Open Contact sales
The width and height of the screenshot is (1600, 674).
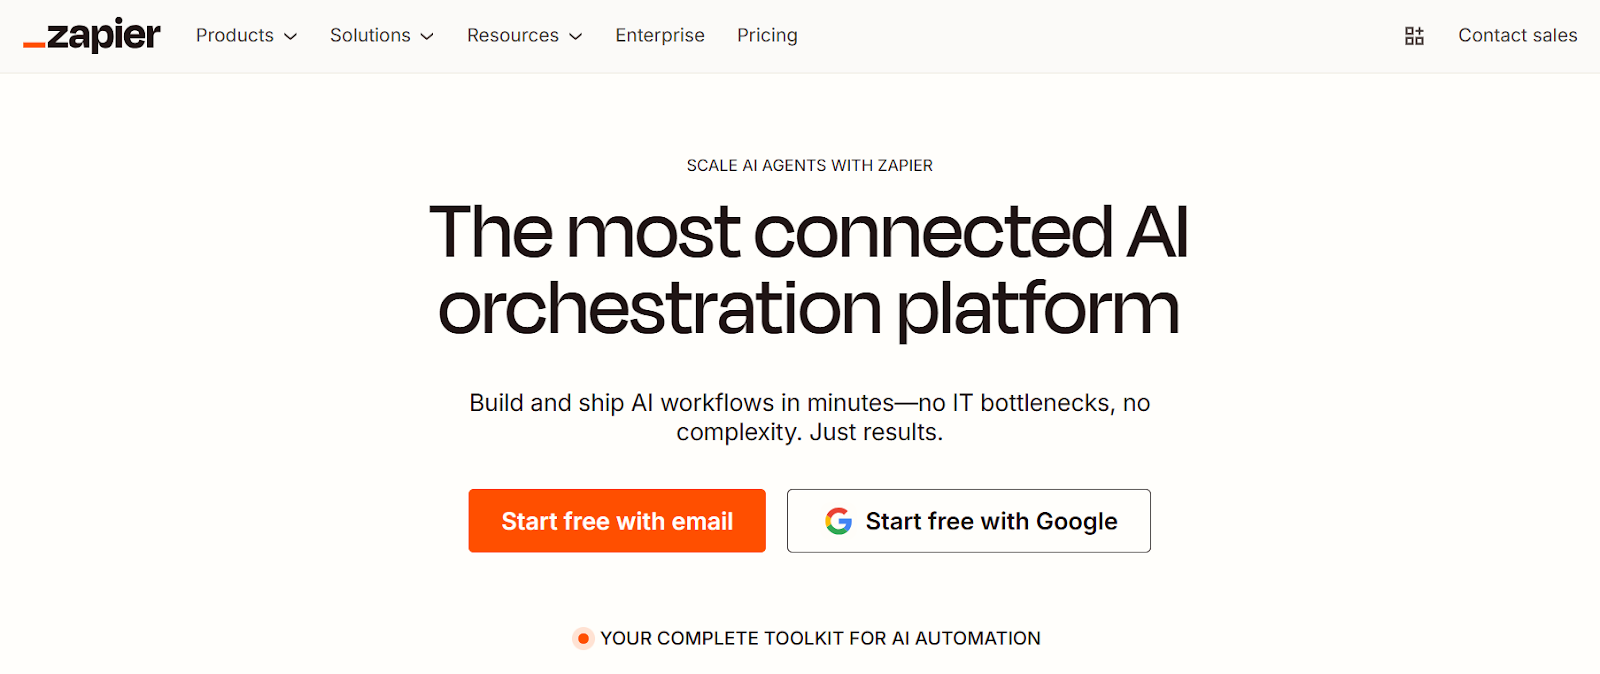click(1517, 35)
